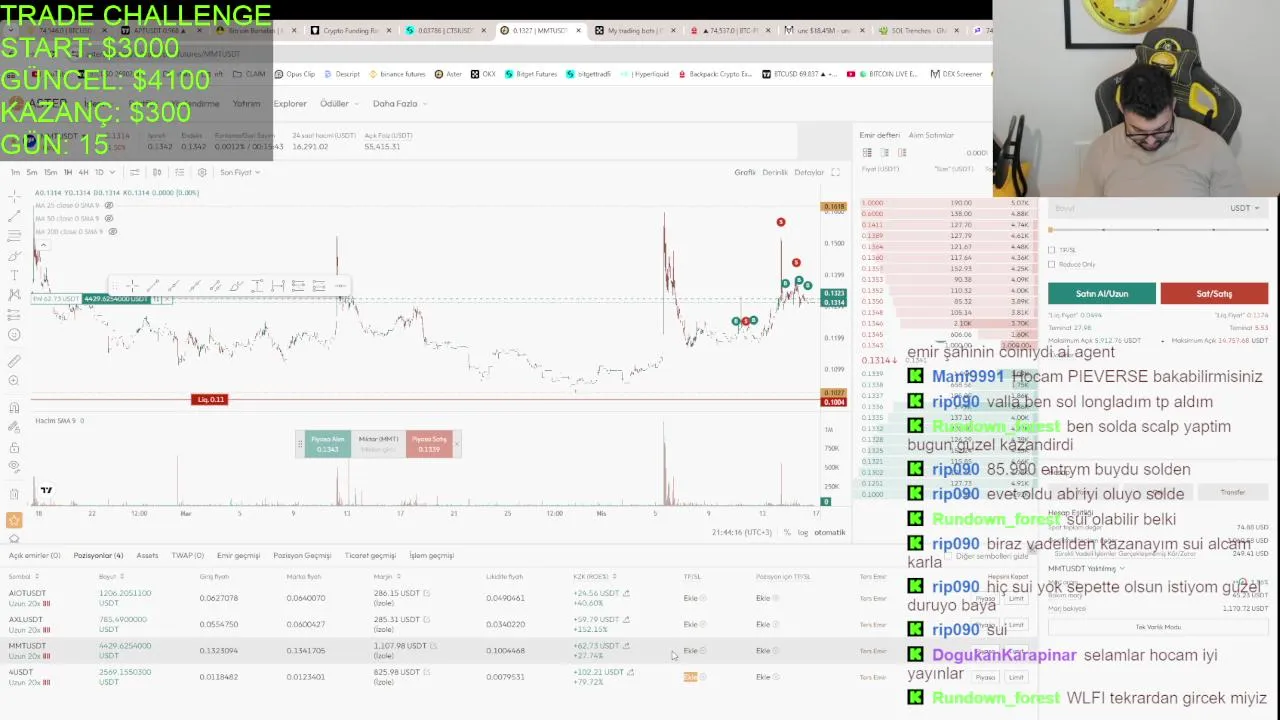1280x720 pixels.
Task: Open the Explorer navigation link
Action: [x=290, y=103]
